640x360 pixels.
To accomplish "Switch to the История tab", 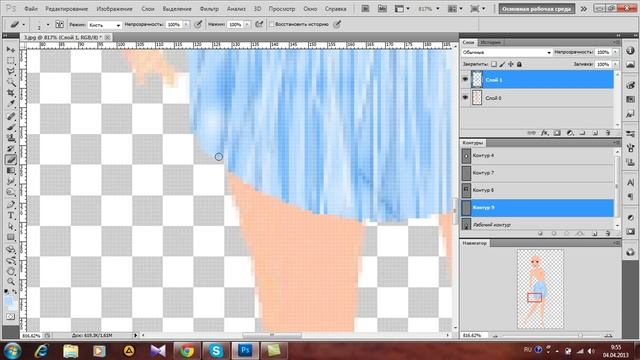I will click(490, 42).
